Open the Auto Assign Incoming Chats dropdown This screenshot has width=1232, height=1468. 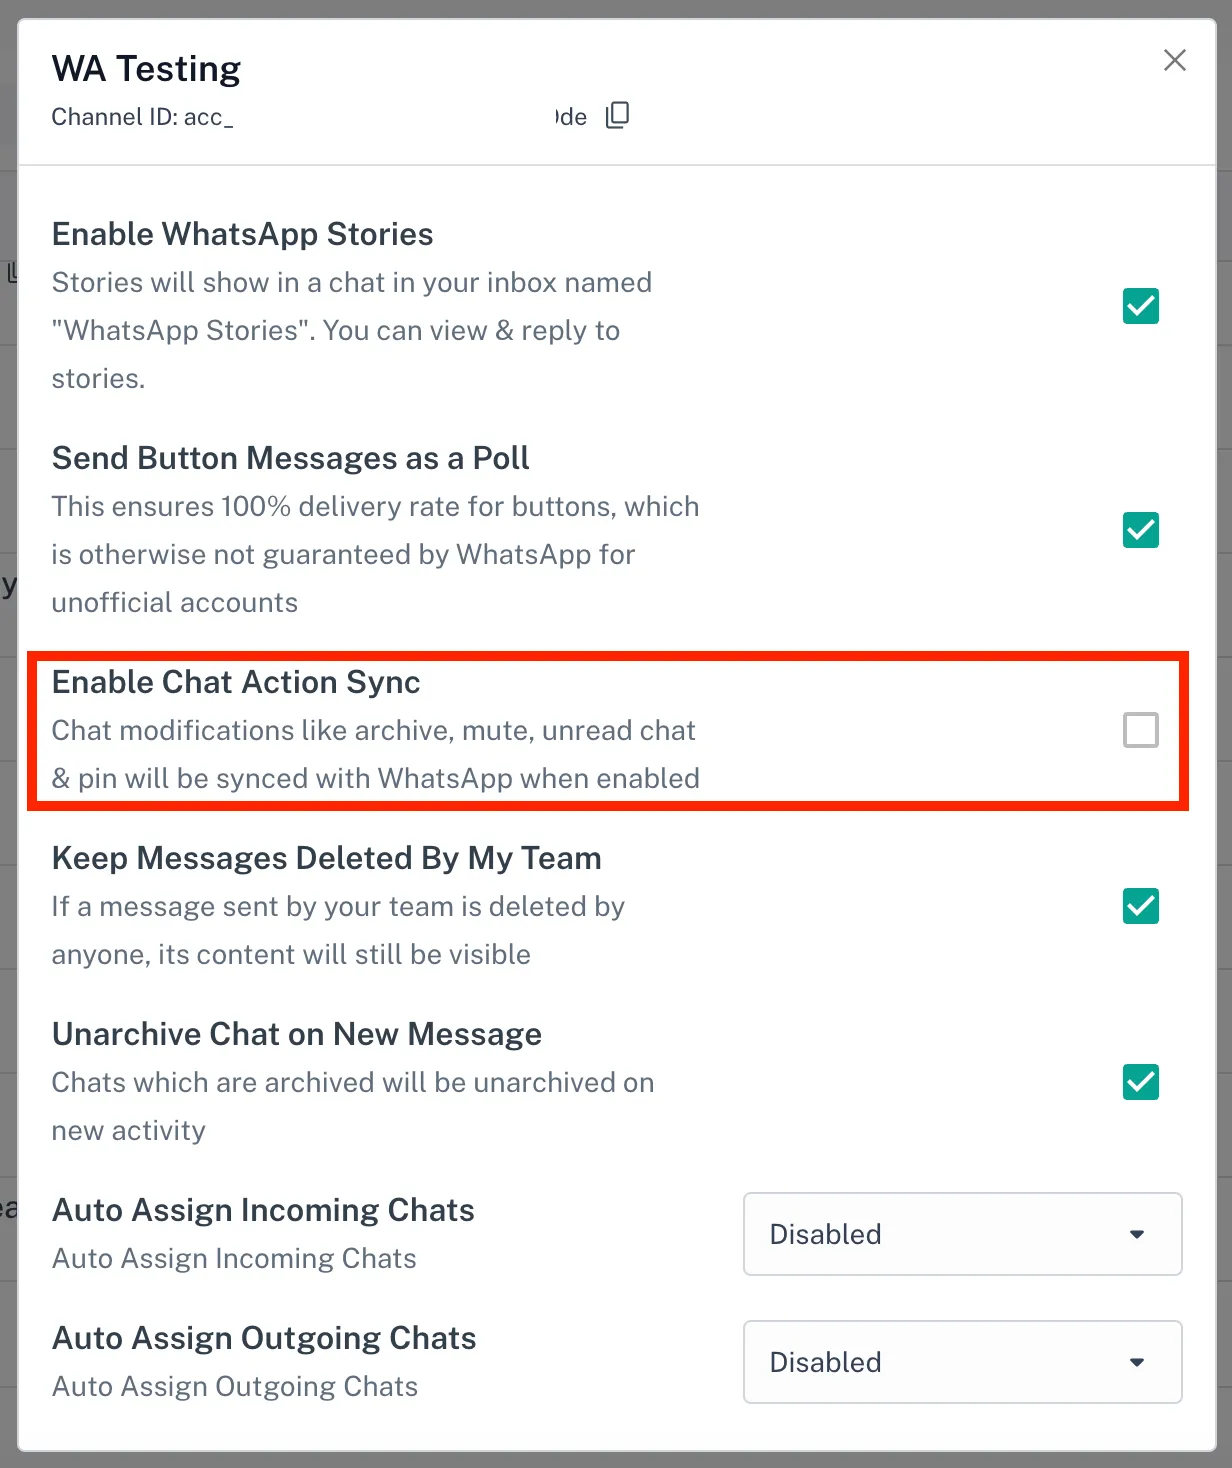coord(962,1234)
